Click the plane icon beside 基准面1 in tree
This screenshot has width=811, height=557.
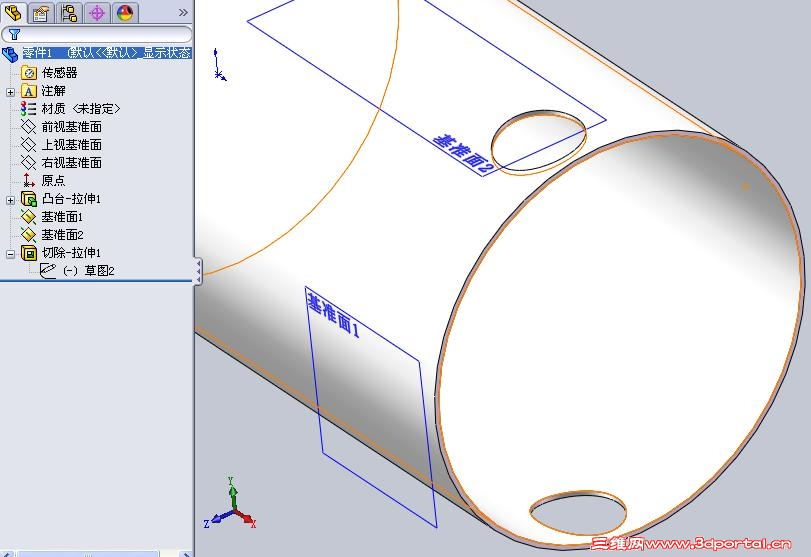pyautogui.click(x=28, y=217)
